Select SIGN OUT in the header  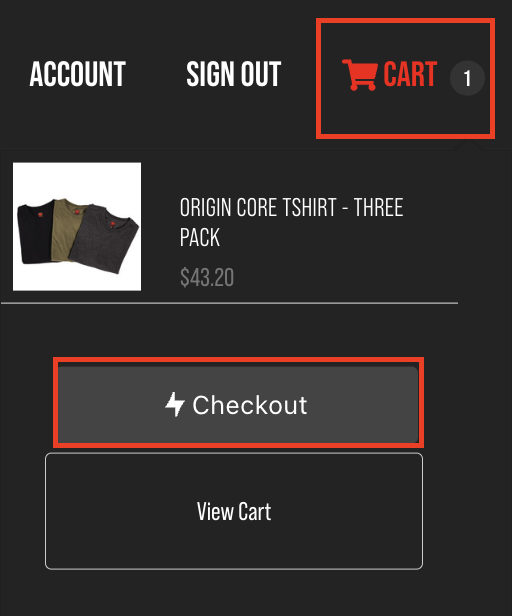coord(233,74)
